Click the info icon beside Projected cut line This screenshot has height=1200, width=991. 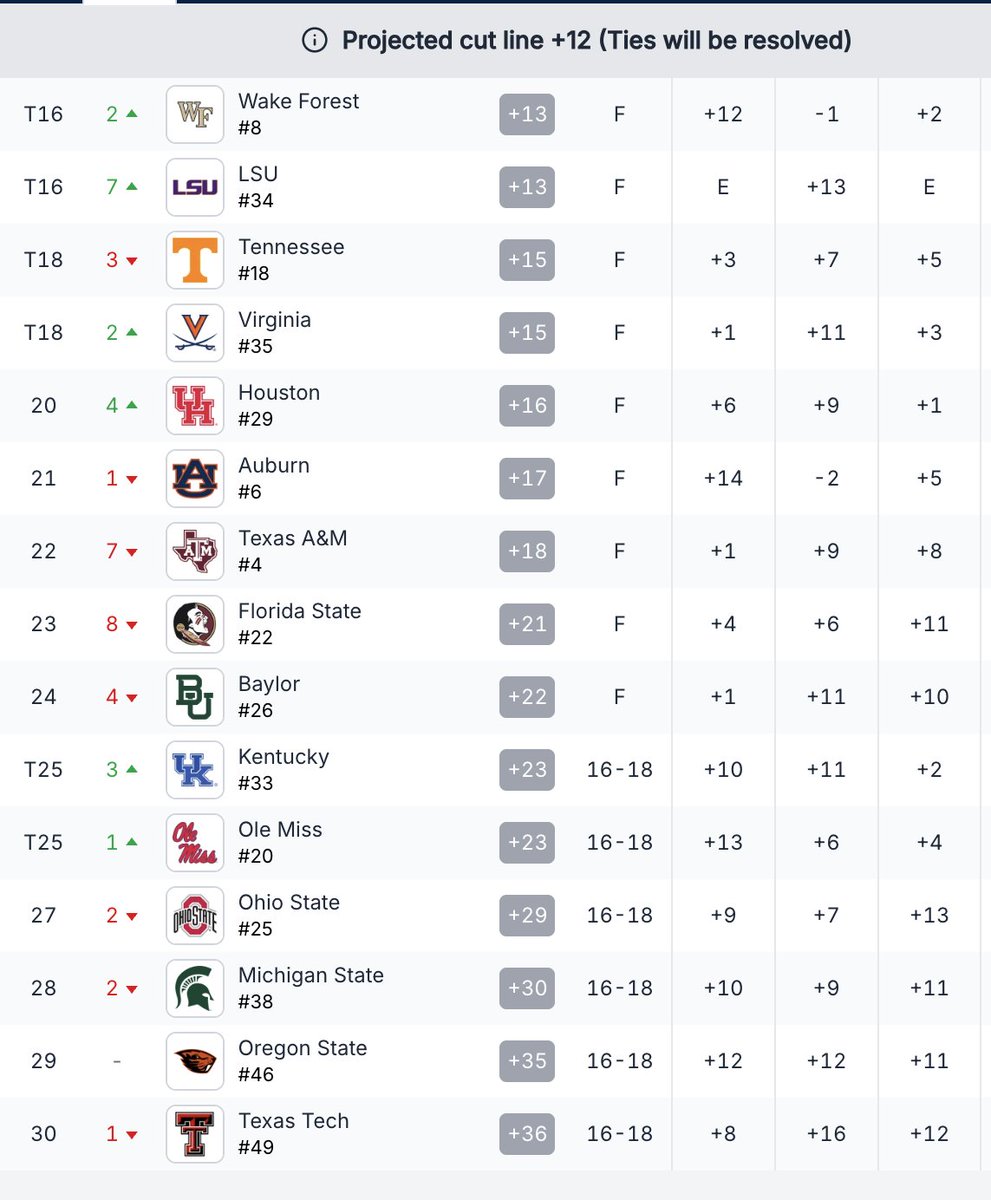point(314,40)
